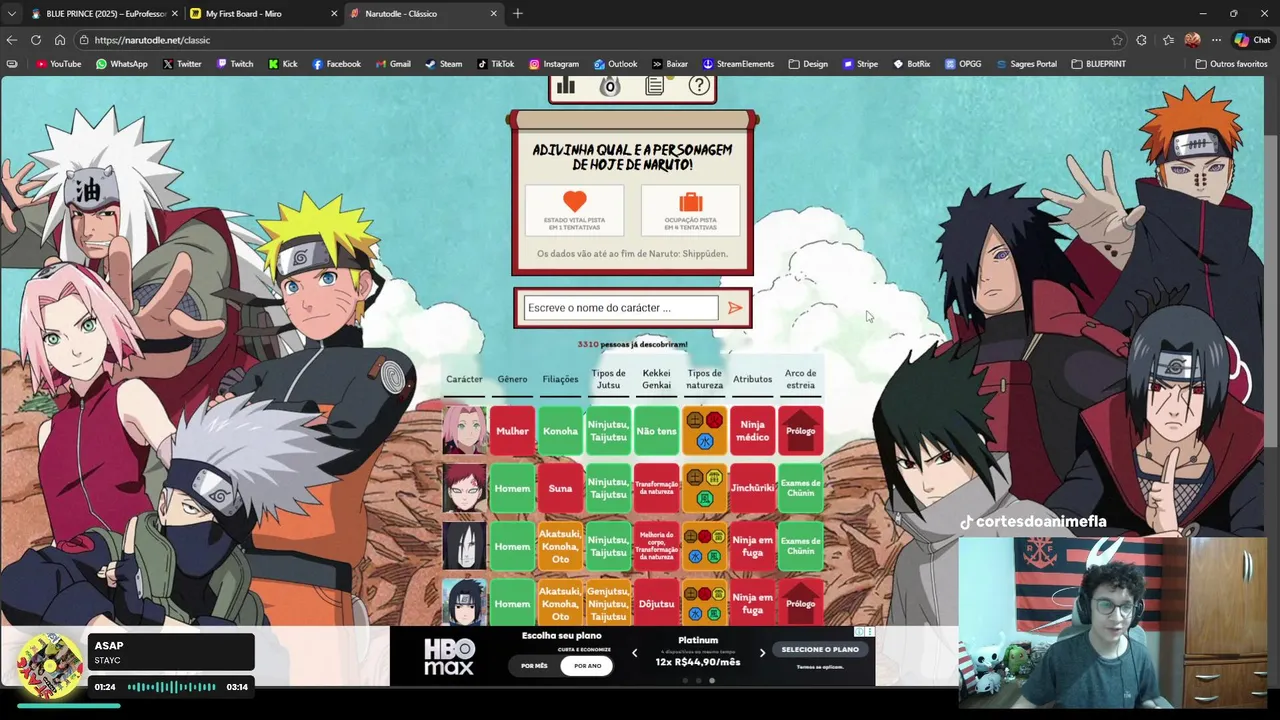Image resolution: width=1280 pixels, height=720 pixels.
Task: Click Gaara's portrait in guess table
Action: tap(464, 488)
